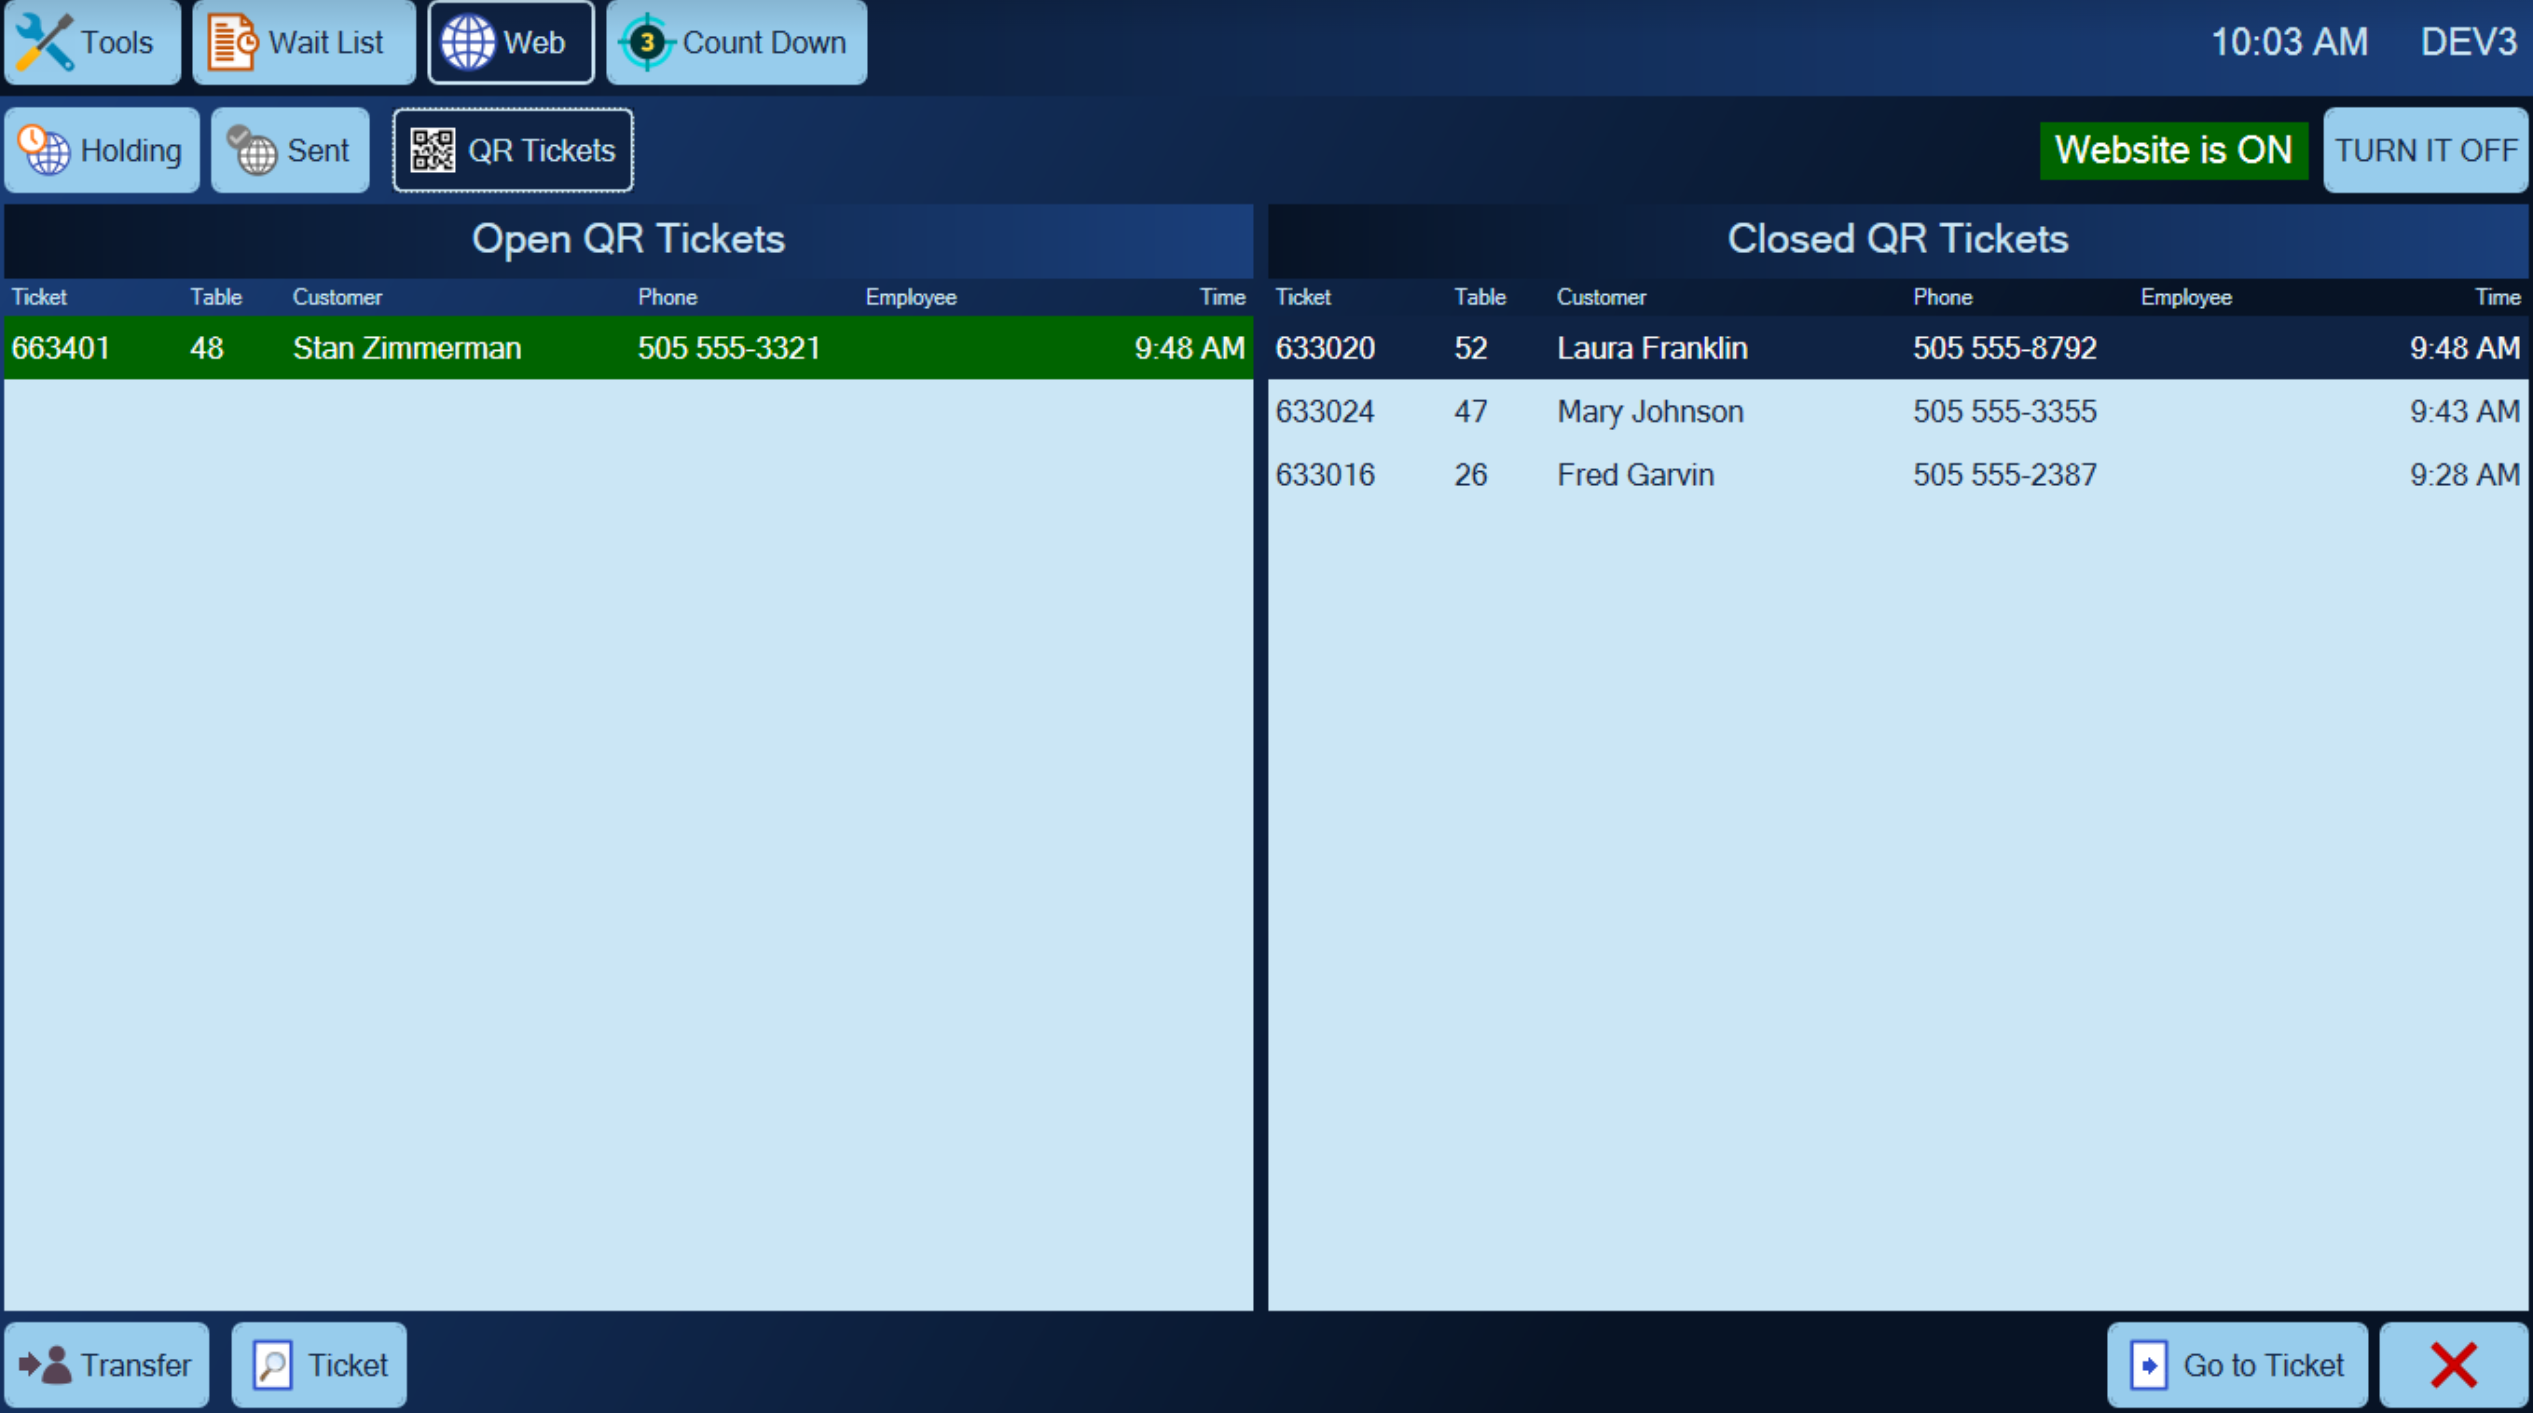
Task: Click phone 505 555-8792 in closed tickets
Action: [x=2004, y=348]
